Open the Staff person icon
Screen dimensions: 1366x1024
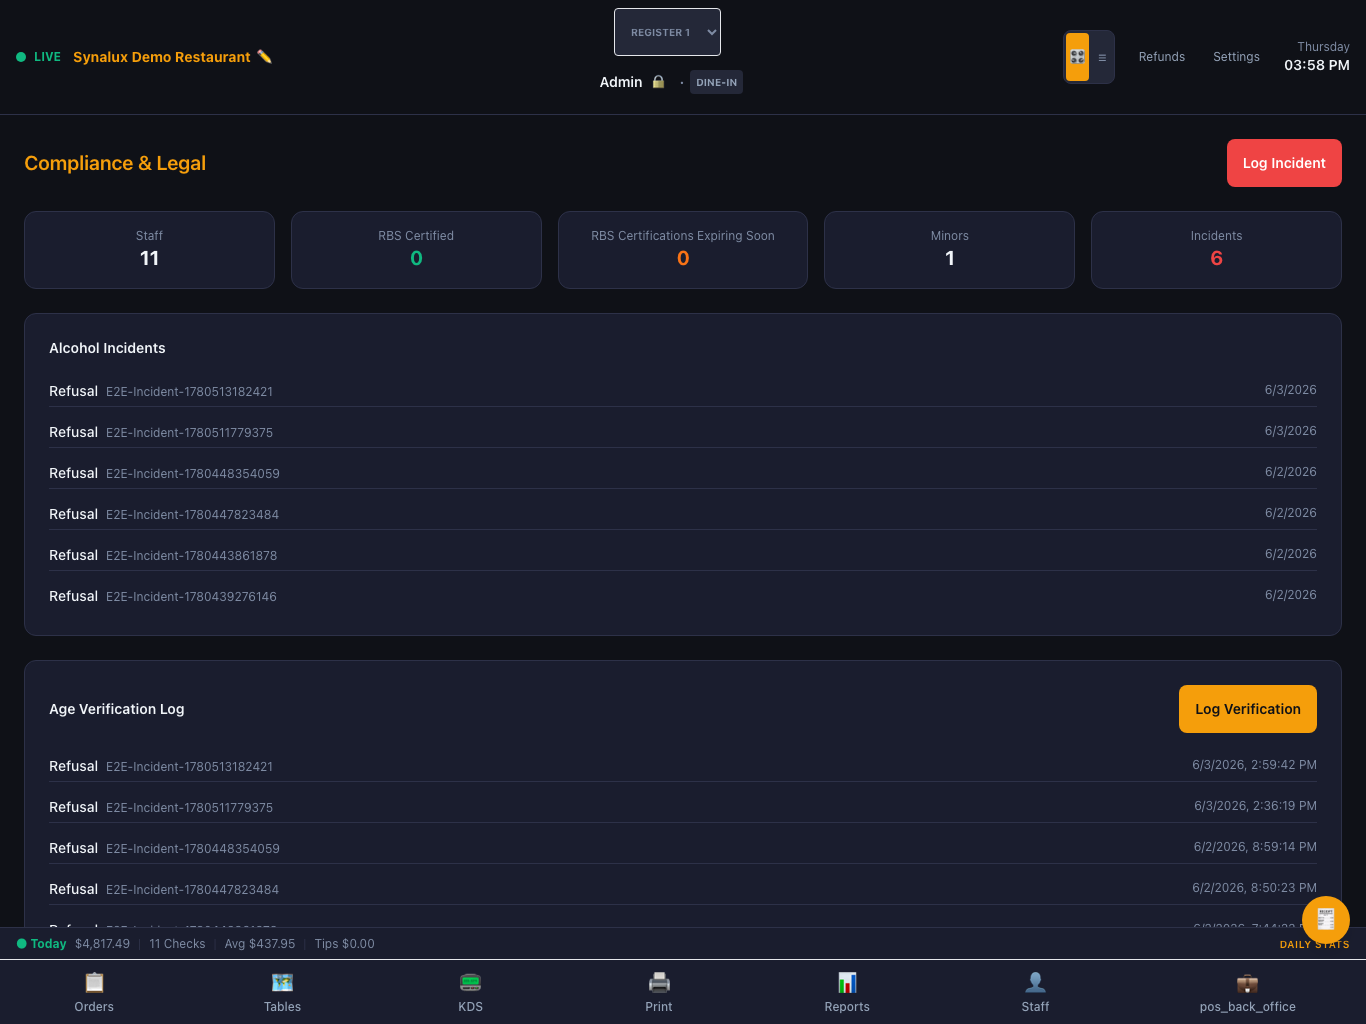click(x=1035, y=982)
